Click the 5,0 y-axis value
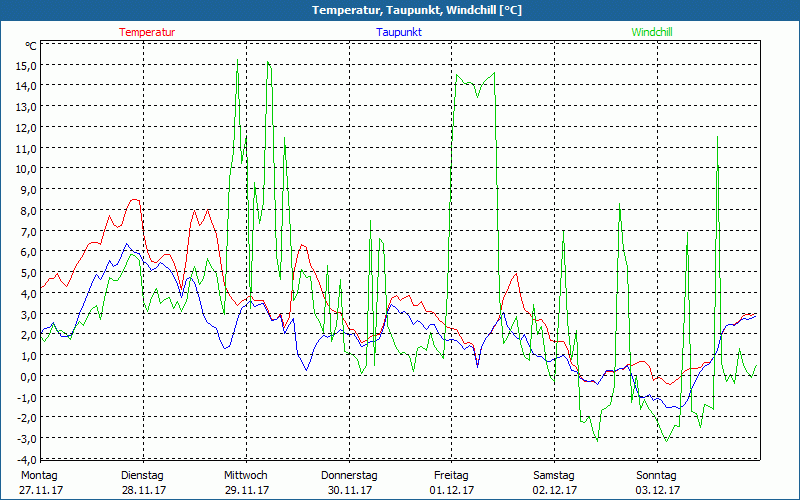 pyautogui.click(x=28, y=273)
